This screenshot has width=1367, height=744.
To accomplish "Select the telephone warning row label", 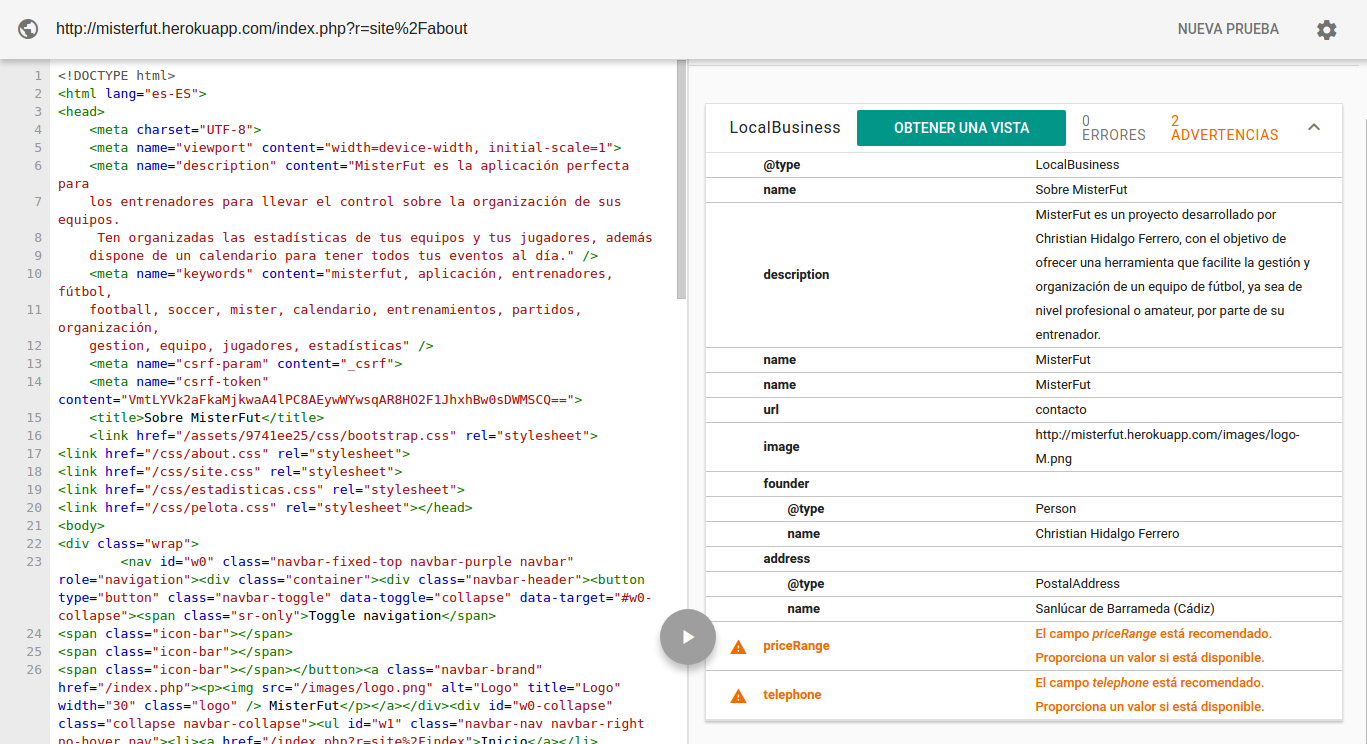I will pos(792,695).
